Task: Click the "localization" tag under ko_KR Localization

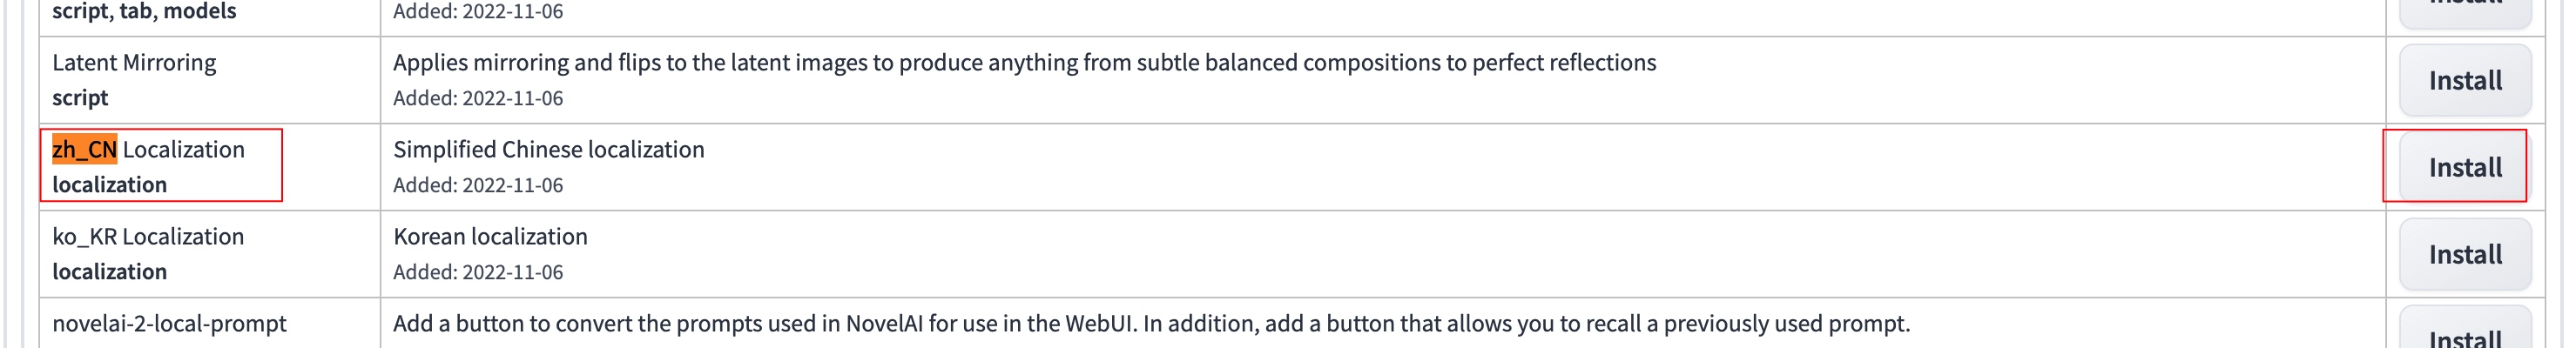Action: (110, 272)
